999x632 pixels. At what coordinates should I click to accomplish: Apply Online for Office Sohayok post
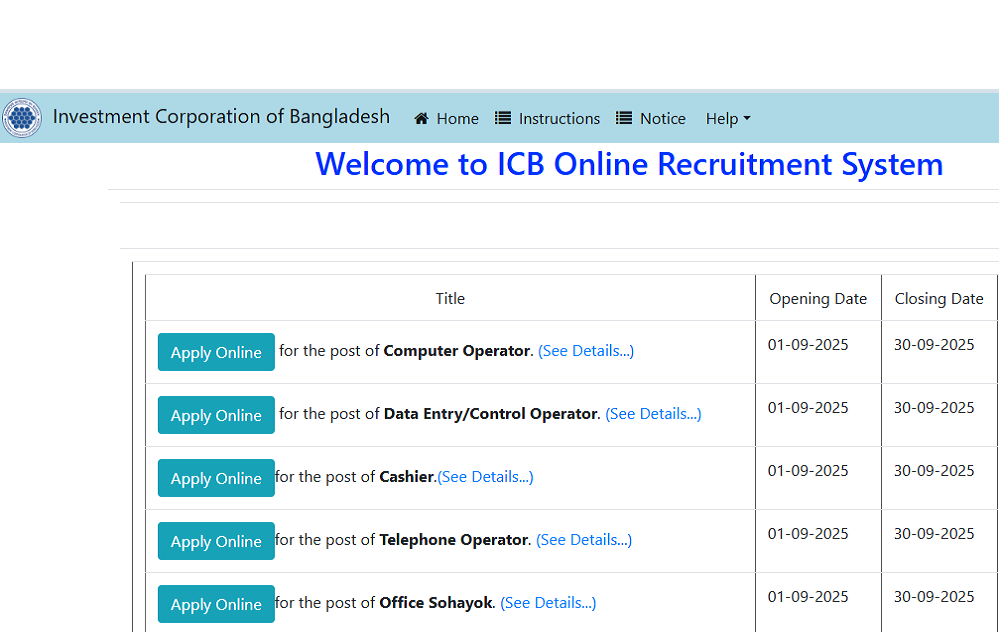[x=217, y=604]
